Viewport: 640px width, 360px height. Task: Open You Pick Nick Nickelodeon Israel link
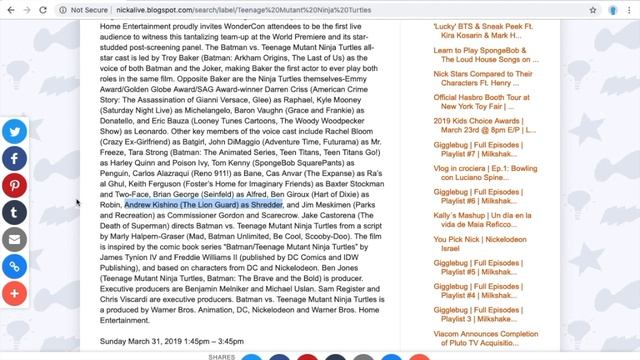(480, 244)
